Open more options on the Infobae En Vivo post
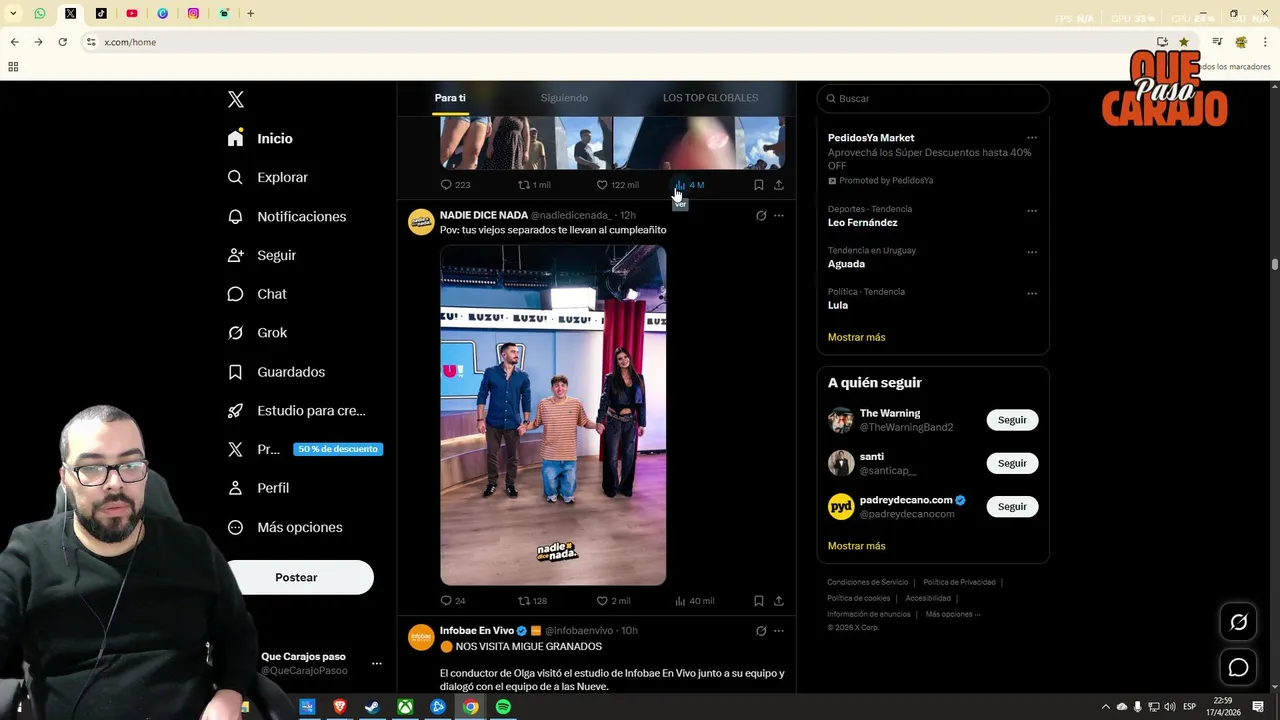Screen dimensions: 1280x720 779,631
